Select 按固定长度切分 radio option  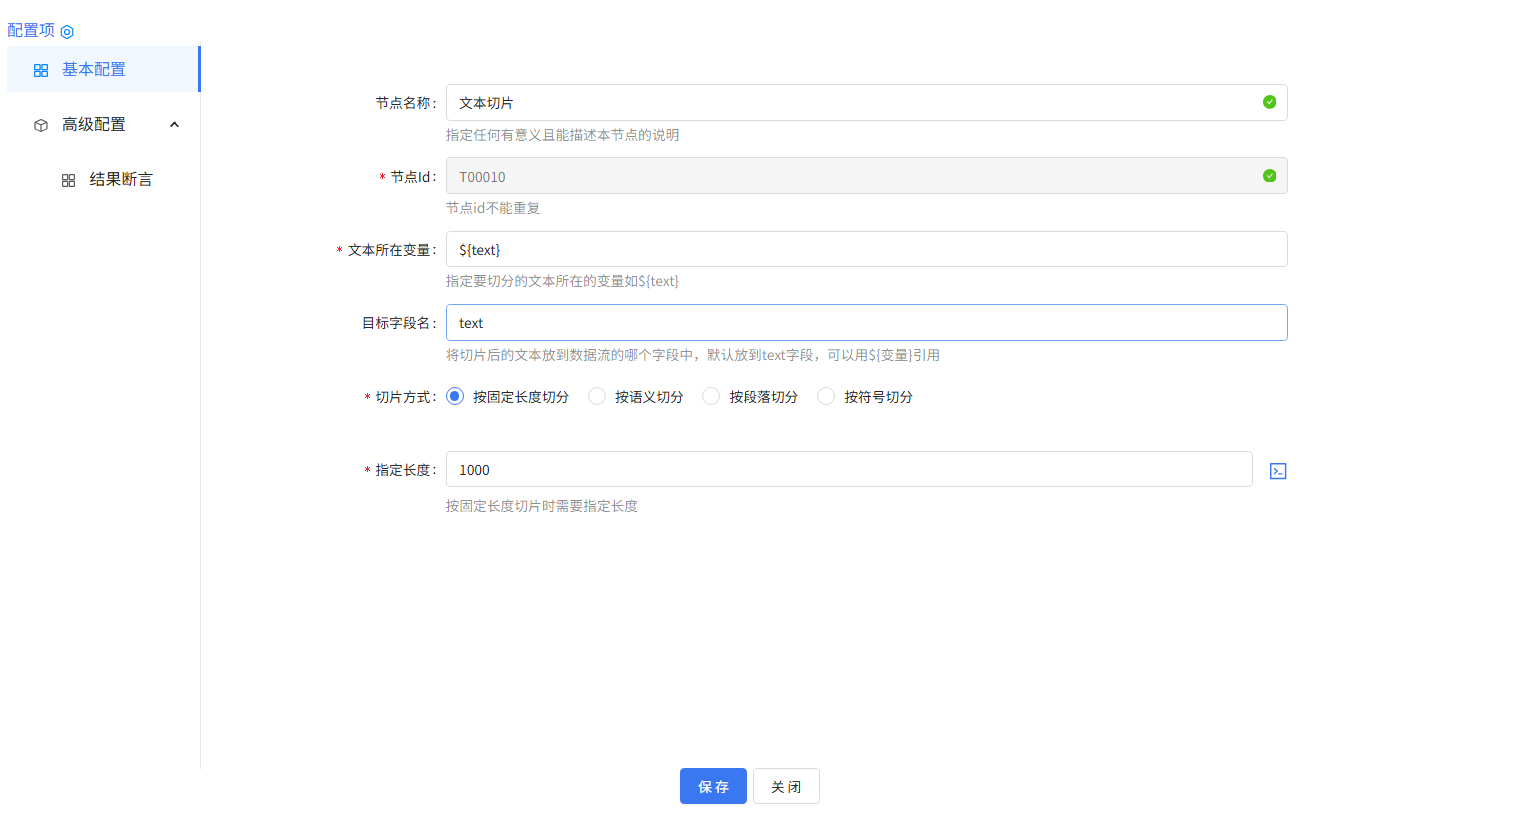(x=455, y=396)
